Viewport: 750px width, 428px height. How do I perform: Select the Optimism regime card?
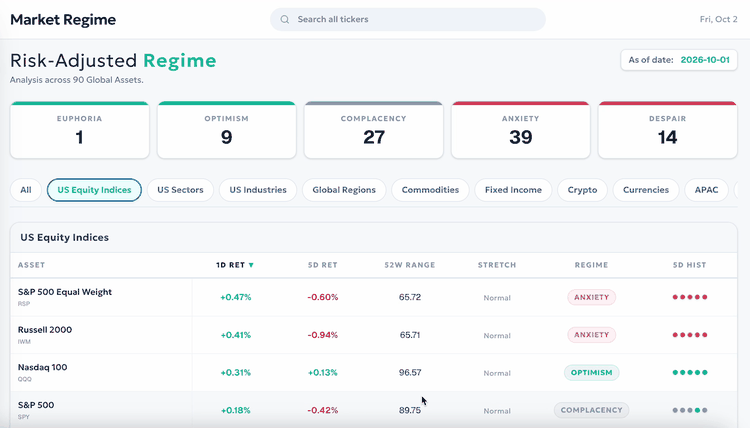coord(227,130)
